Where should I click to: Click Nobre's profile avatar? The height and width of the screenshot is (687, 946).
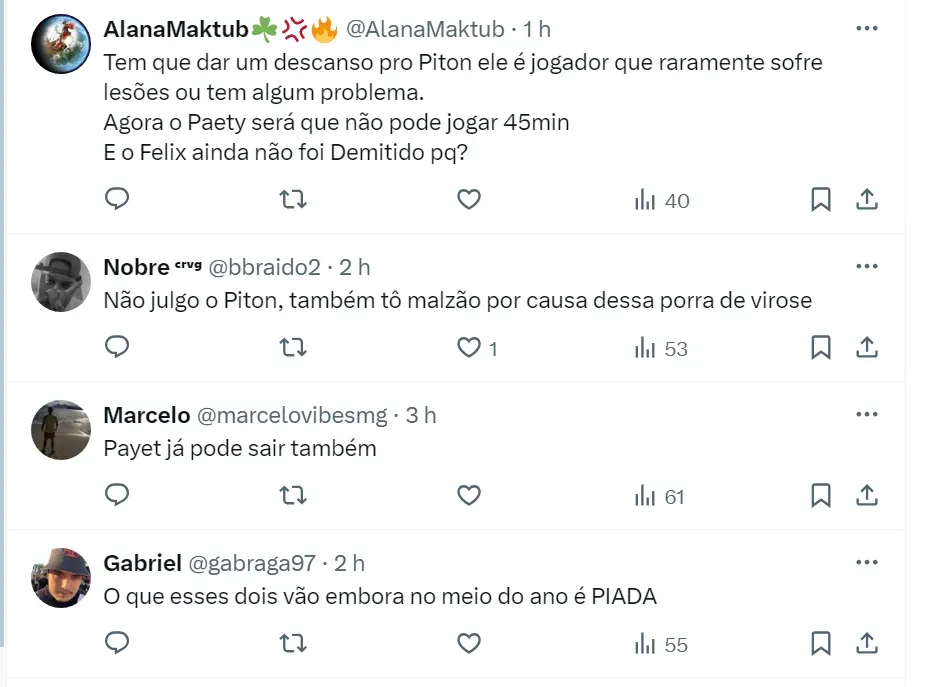click(62, 281)
